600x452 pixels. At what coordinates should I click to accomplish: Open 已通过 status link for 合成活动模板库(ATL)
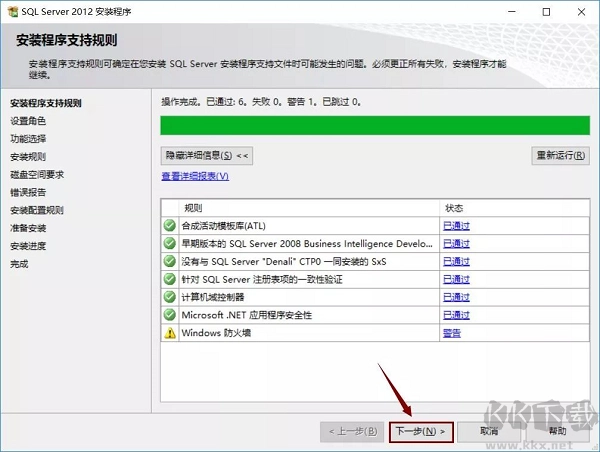pos(456,225)
